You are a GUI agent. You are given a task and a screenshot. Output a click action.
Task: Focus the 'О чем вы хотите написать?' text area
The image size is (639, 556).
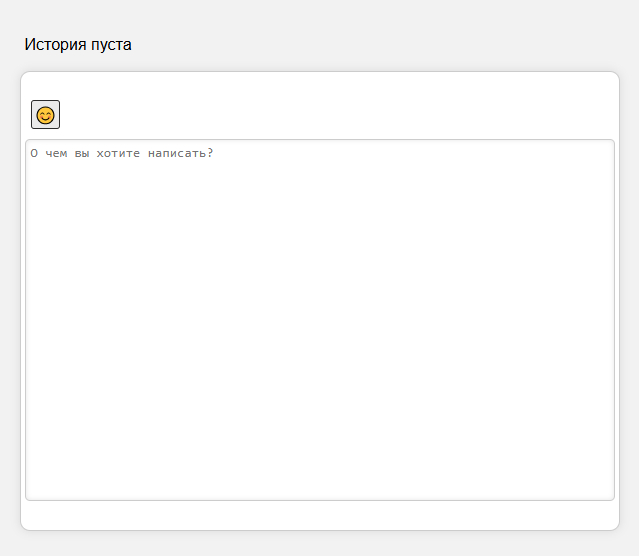pos(320,320)
